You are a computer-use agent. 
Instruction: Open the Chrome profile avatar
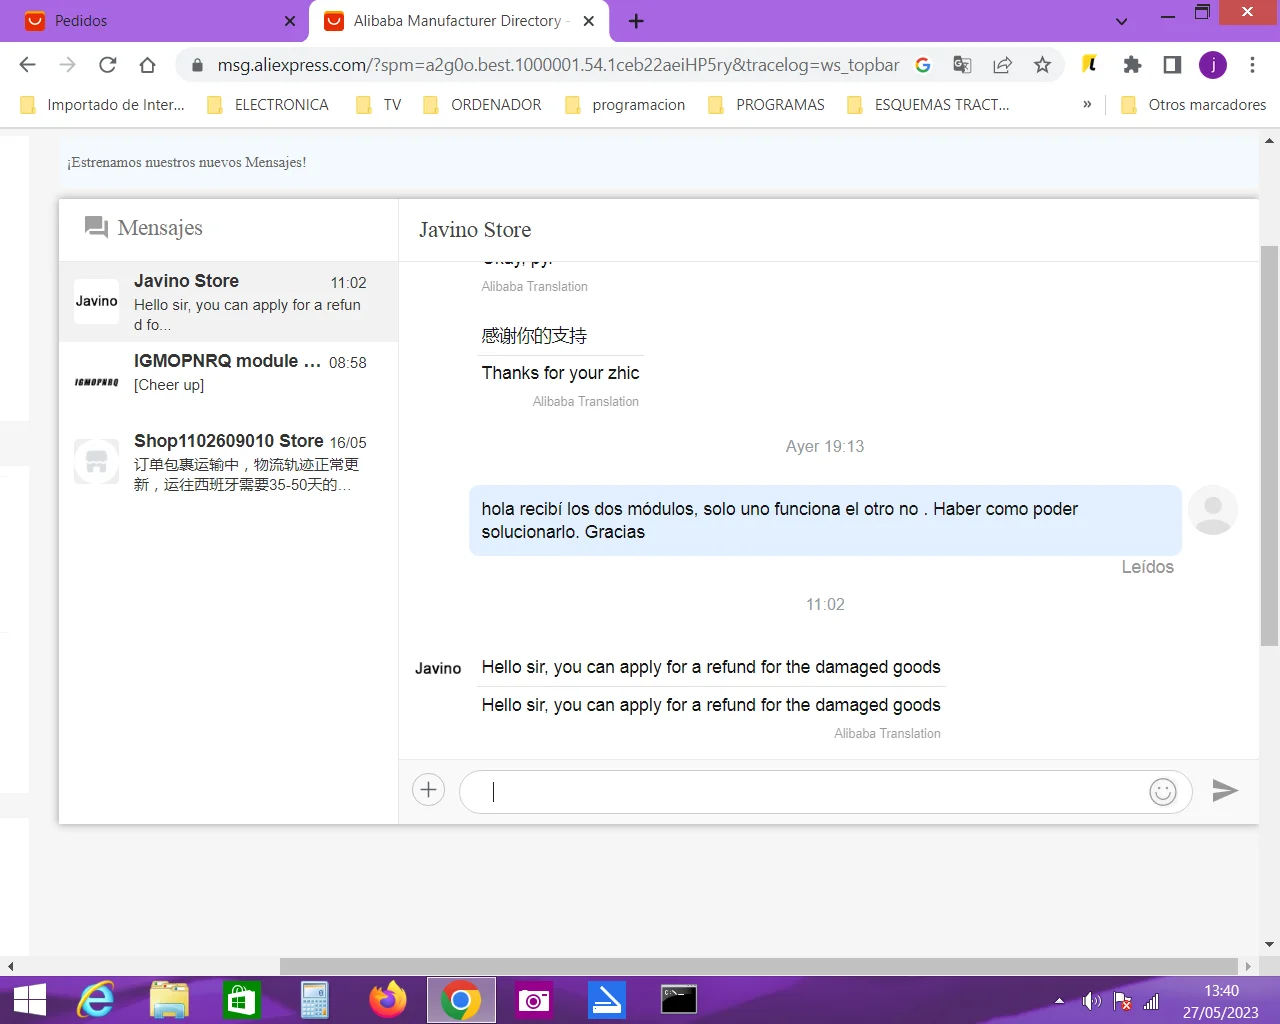coord(1213,65)
